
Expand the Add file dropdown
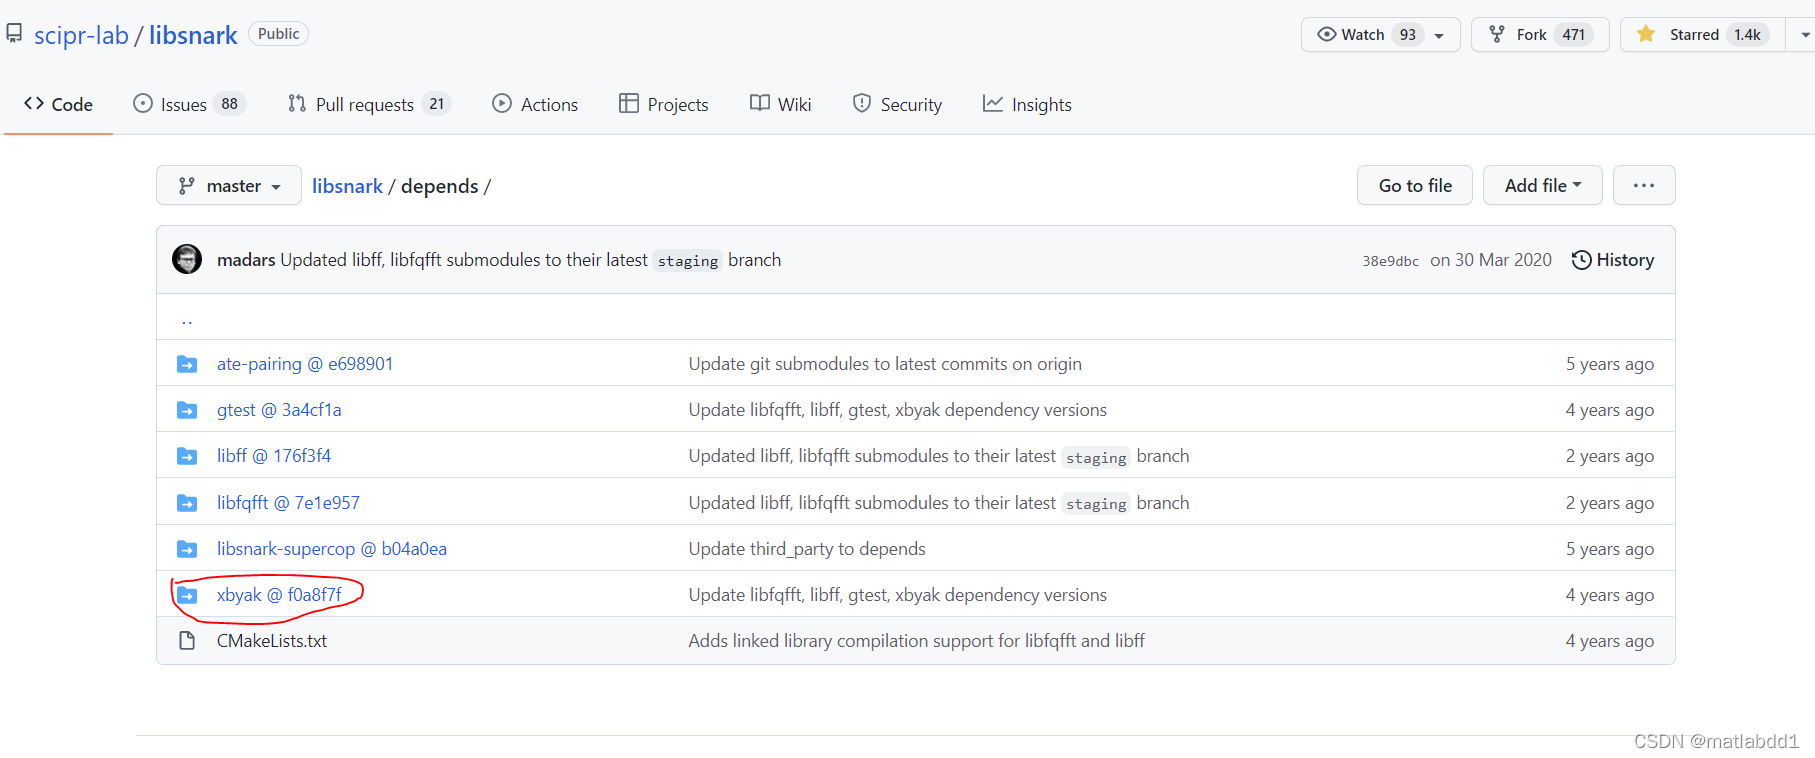(x=1543, y=185)
